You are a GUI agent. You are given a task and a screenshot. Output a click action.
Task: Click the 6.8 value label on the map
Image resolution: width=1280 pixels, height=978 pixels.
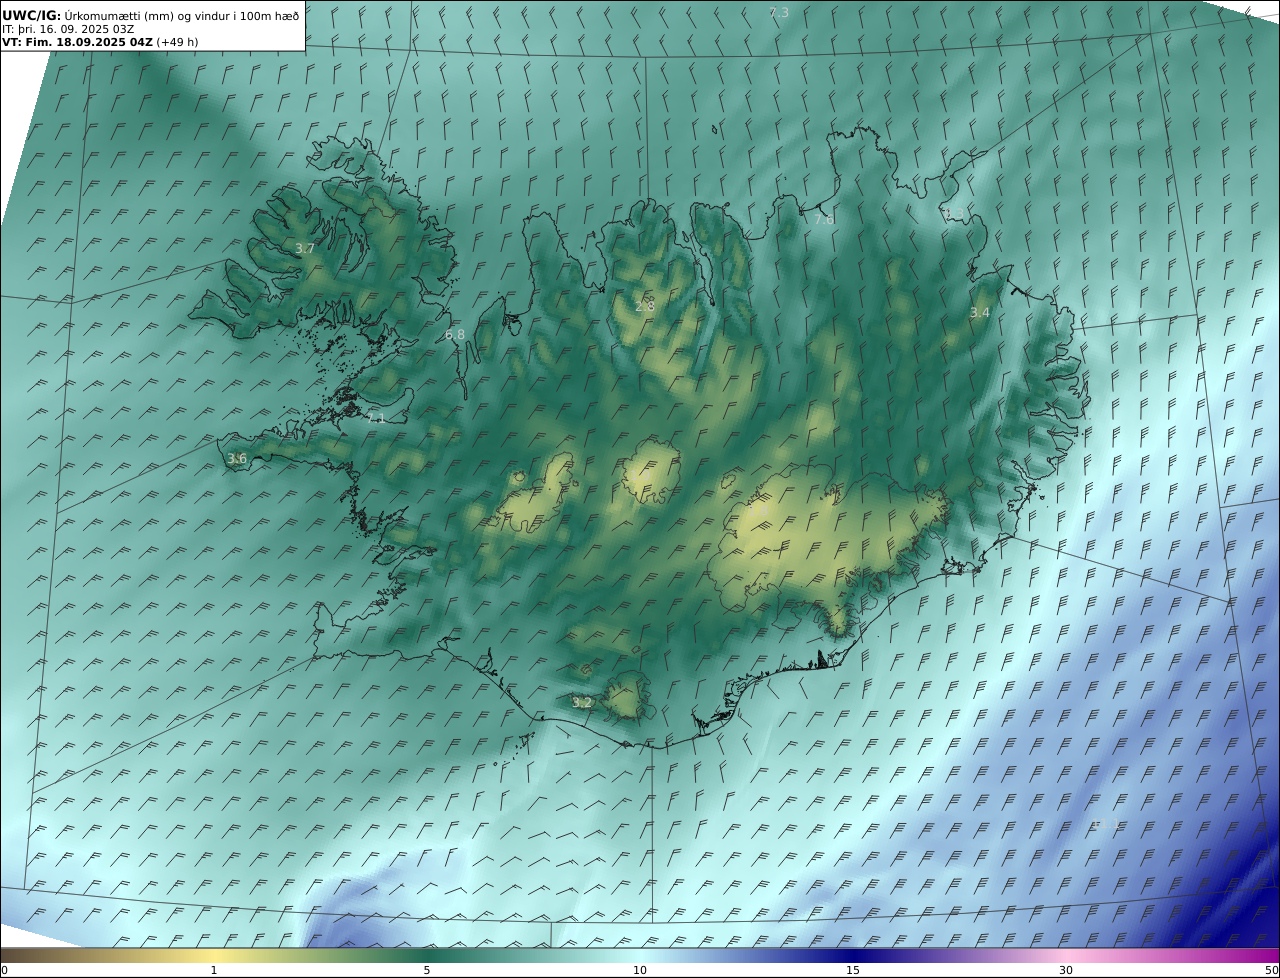[x=455, y=335]
